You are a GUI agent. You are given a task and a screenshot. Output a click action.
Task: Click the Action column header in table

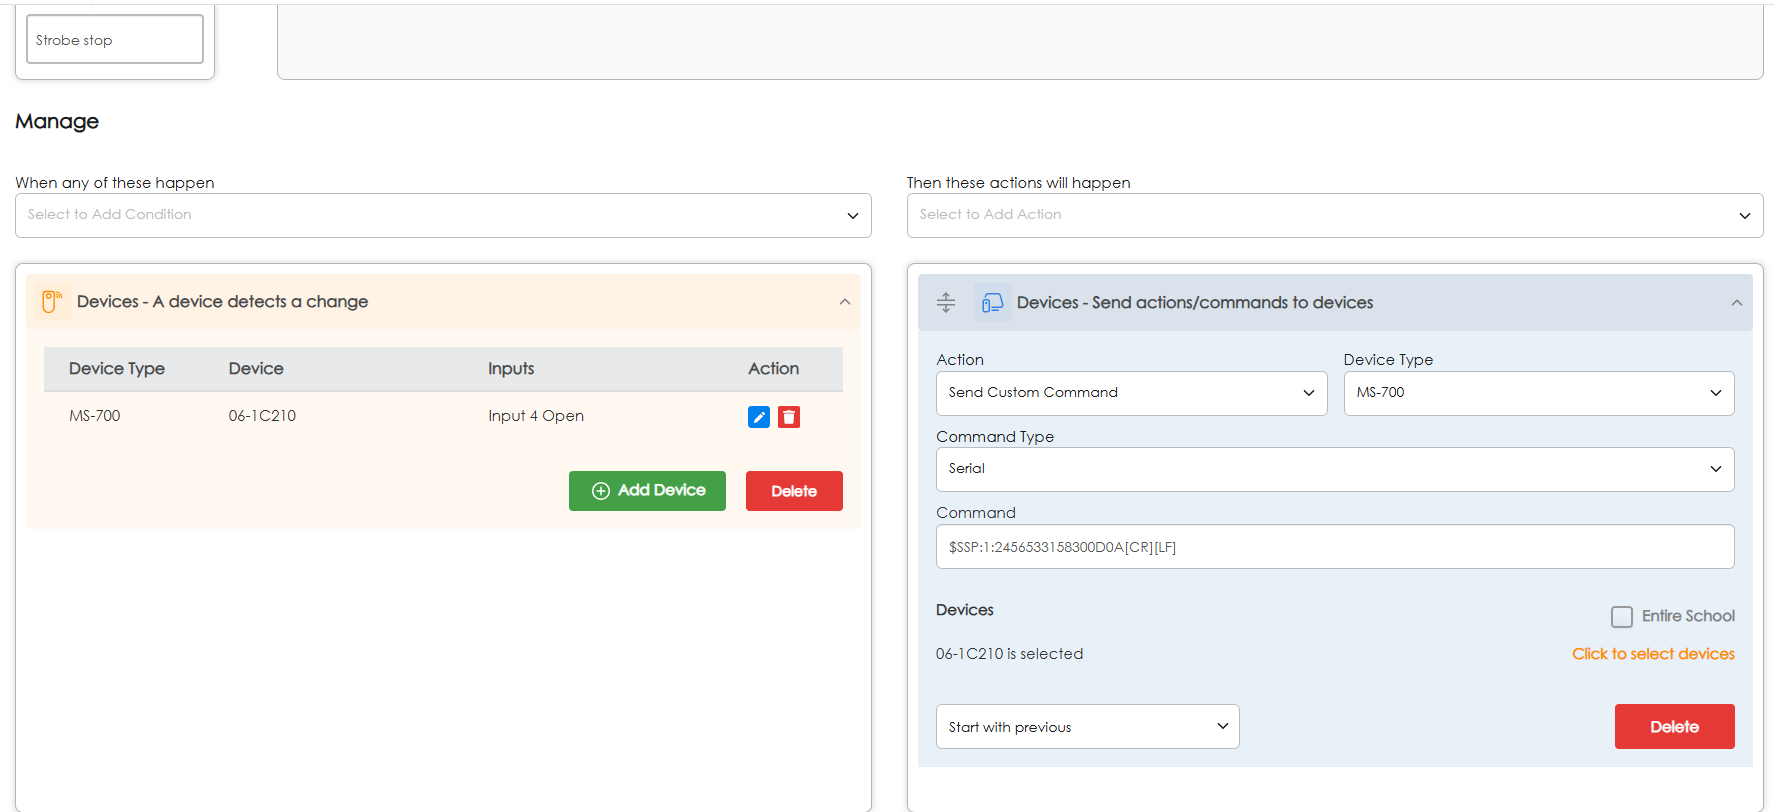click(773, 369)
